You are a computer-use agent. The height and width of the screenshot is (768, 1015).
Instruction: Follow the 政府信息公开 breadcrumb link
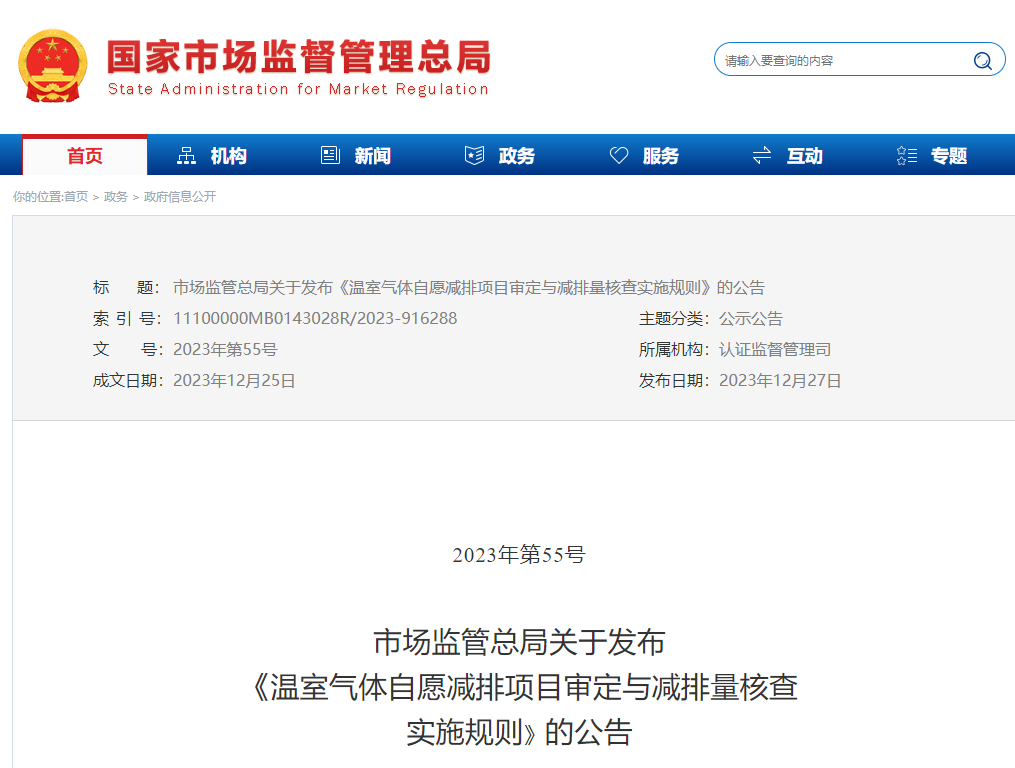click(x=181, y=197)
